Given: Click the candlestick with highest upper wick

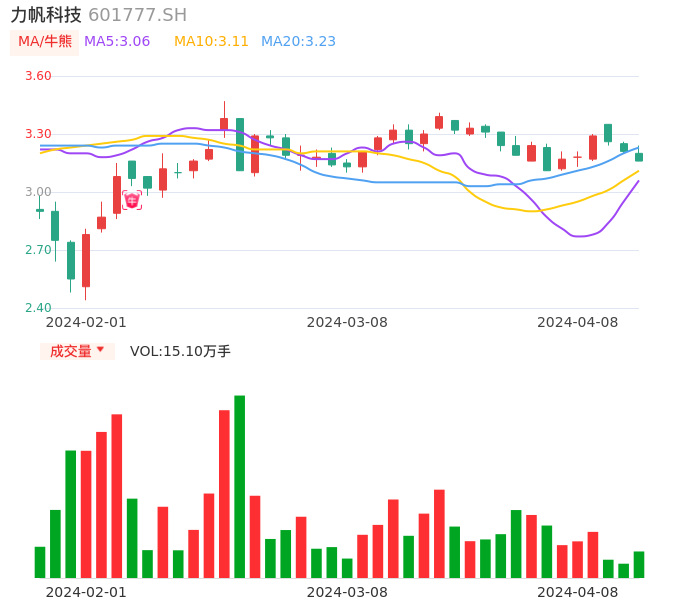Looking at the screenshot, I should [224, 120].
